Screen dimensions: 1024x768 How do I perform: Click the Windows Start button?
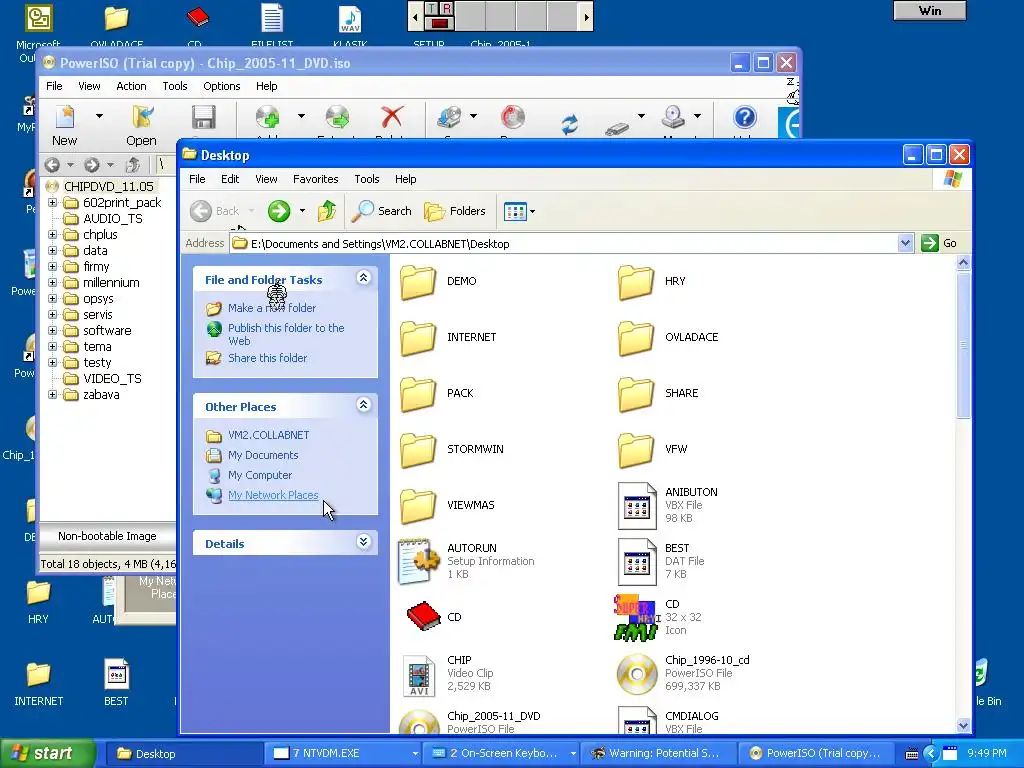click(47, 753)
